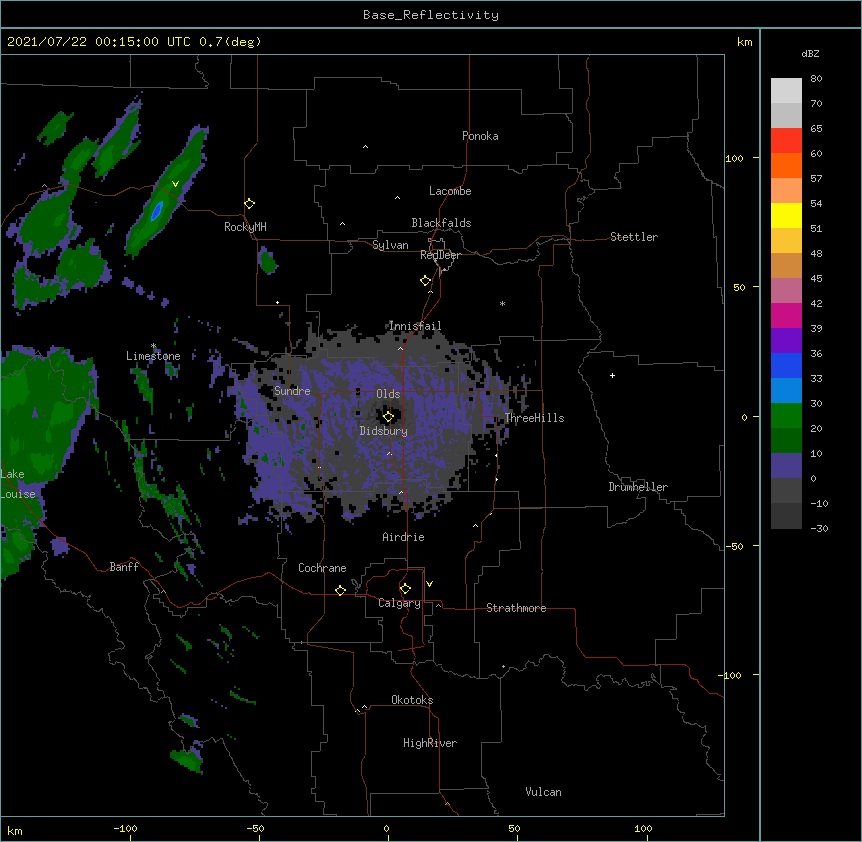This screenshot has height=842, width=862.
Task: Click the 0.7(deg) elevation angle text
Action: pyautogui.click(x=230, y=42)
